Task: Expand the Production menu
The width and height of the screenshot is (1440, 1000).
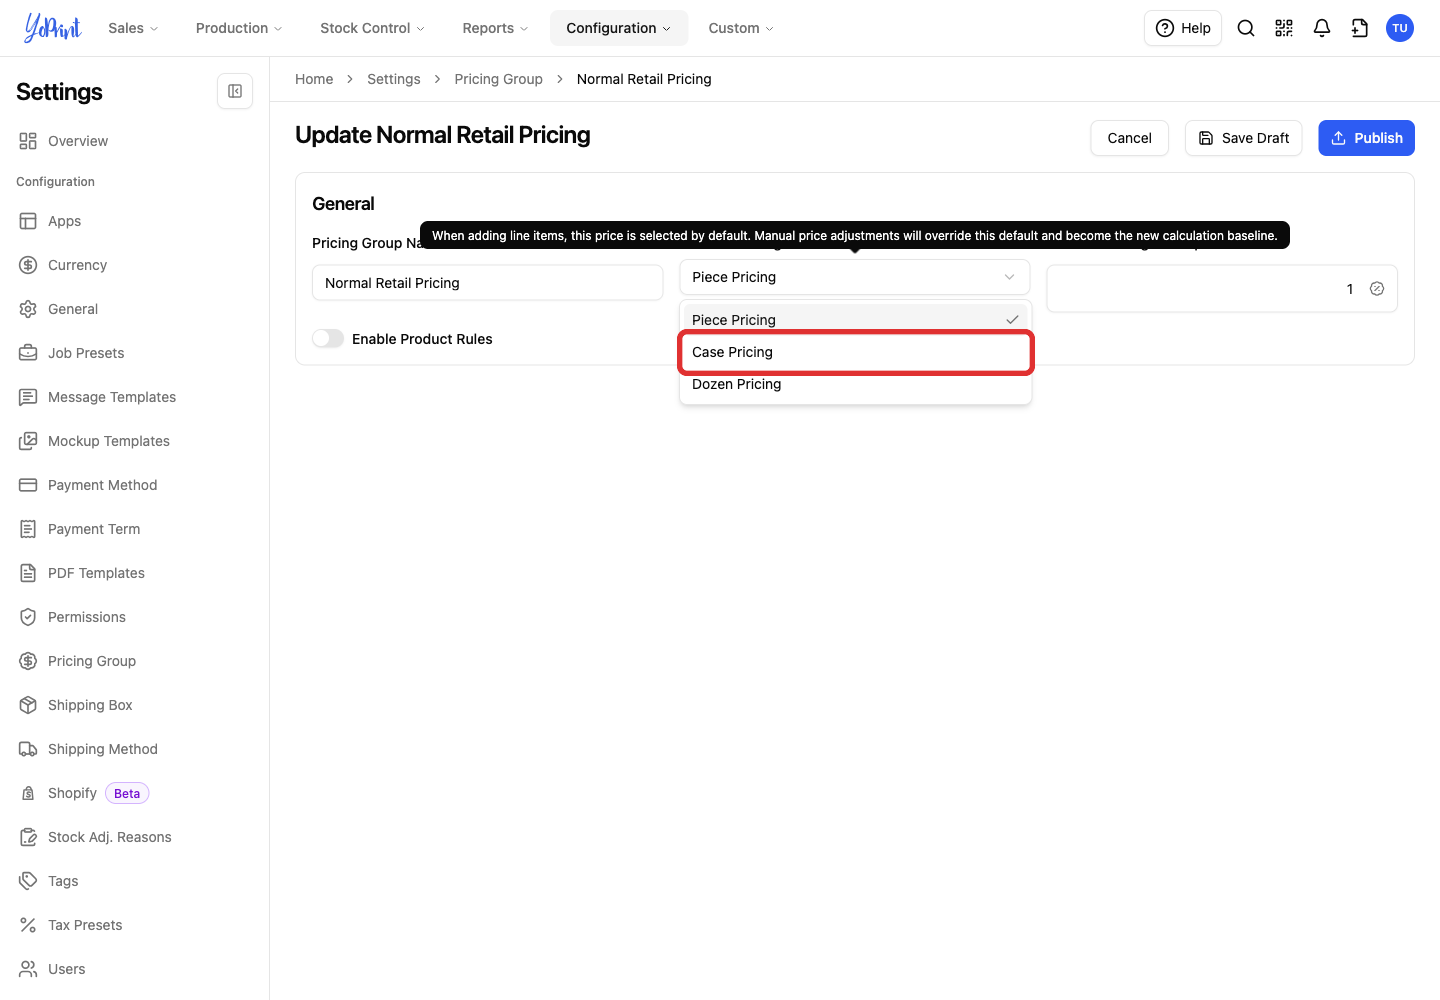Action: click(x=239, y=28)
